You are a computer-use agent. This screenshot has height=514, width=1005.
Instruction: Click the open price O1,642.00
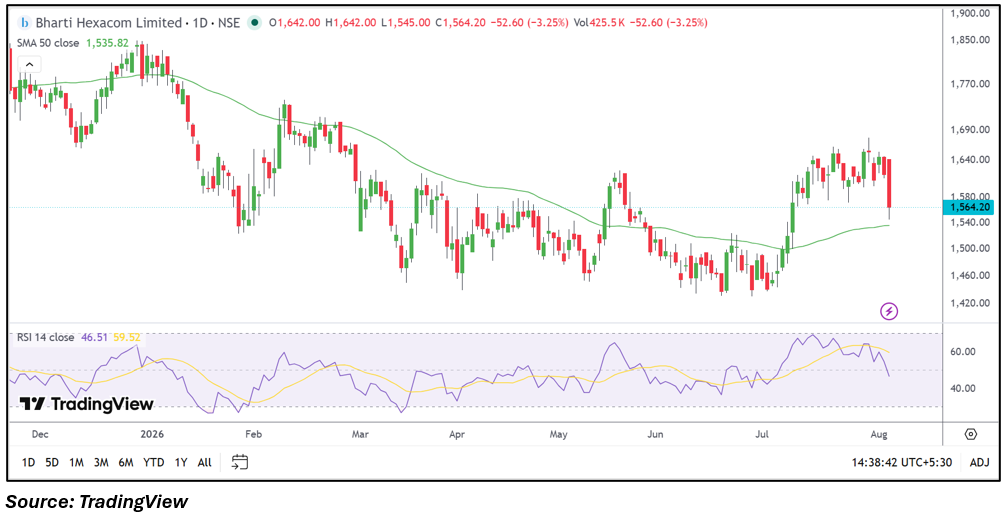click(x=295, y=23)
